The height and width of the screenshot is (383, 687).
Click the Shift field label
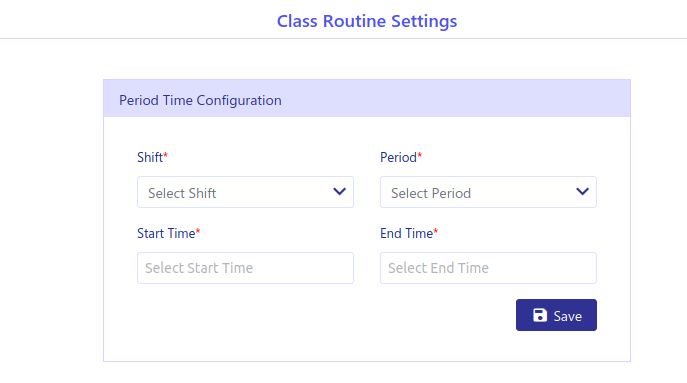pyautogui.click(x=150, y=157)
